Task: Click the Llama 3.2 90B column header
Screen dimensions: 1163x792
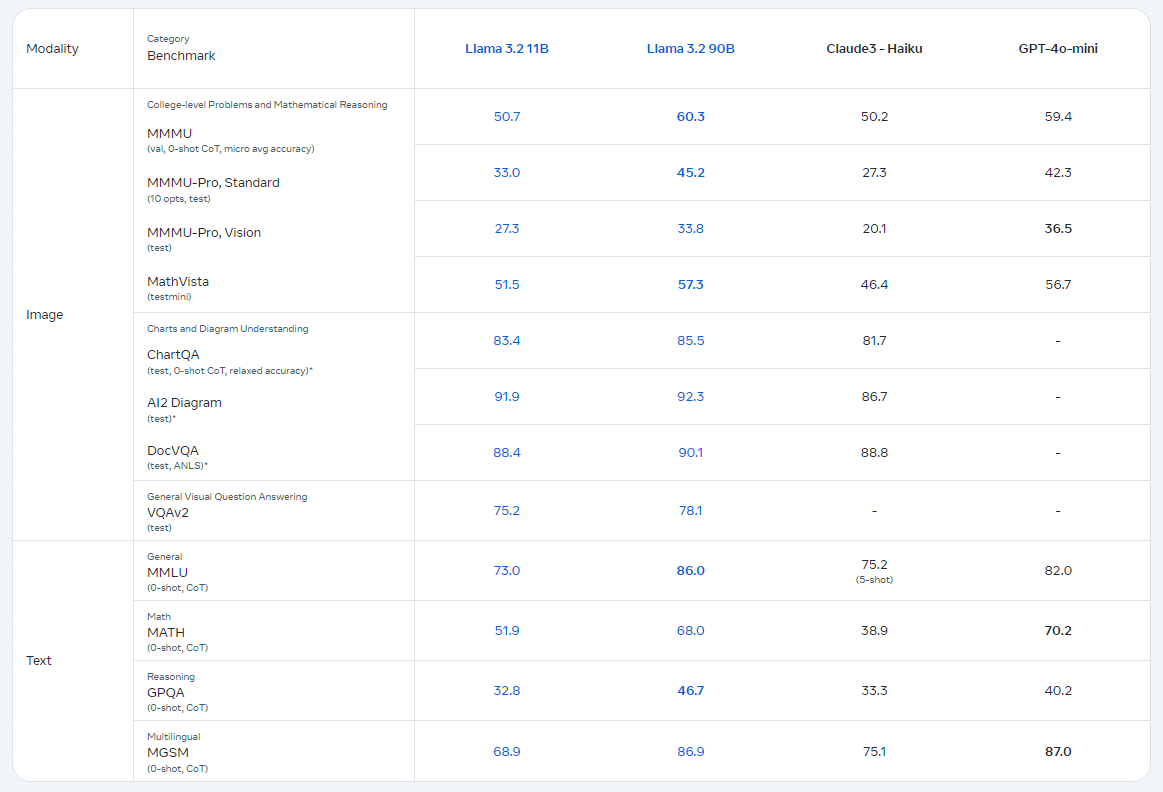Action: coord(690,48)
